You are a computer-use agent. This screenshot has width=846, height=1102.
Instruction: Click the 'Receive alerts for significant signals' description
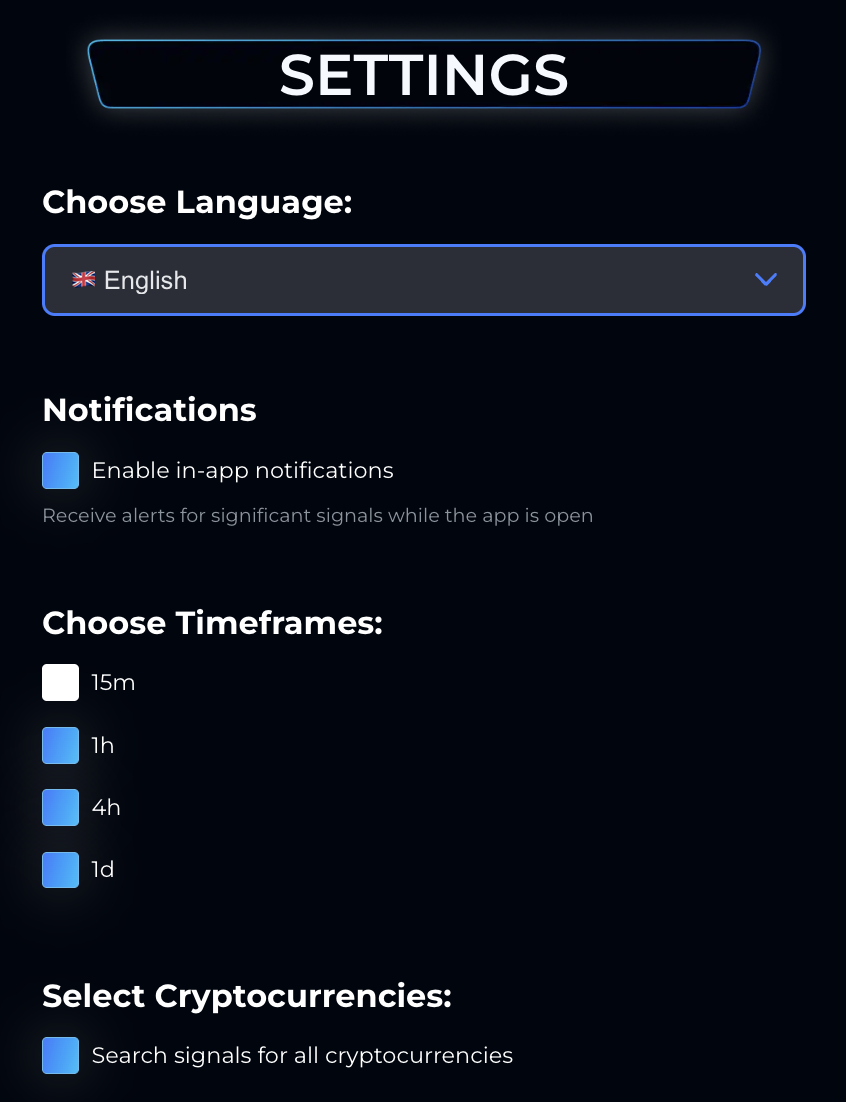[317, 516]
